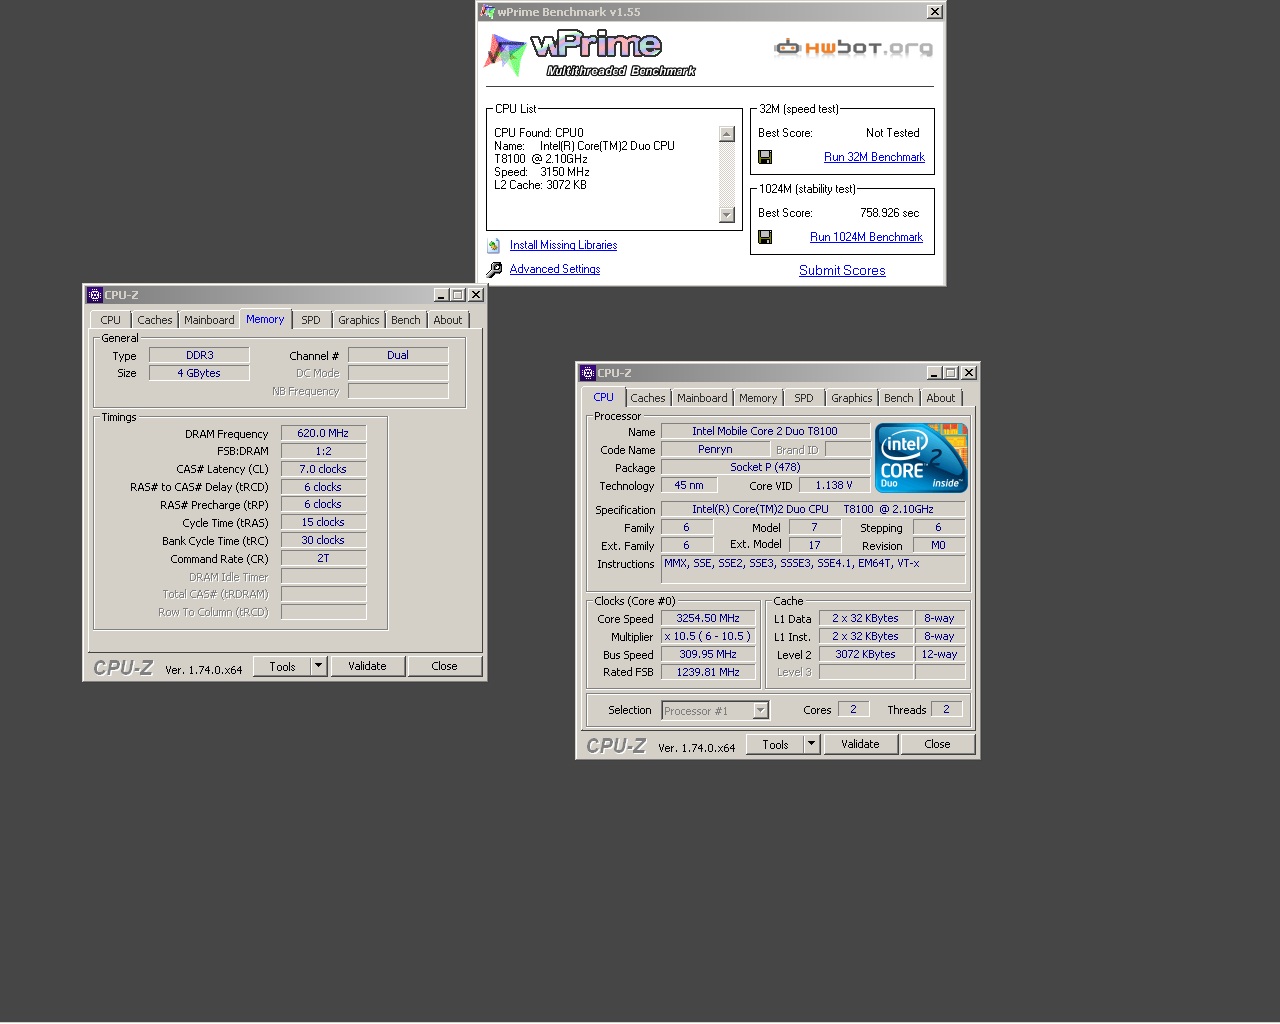Open Tools dropdown arrow in Memory CPU-Z window

(x=319, y=666)
